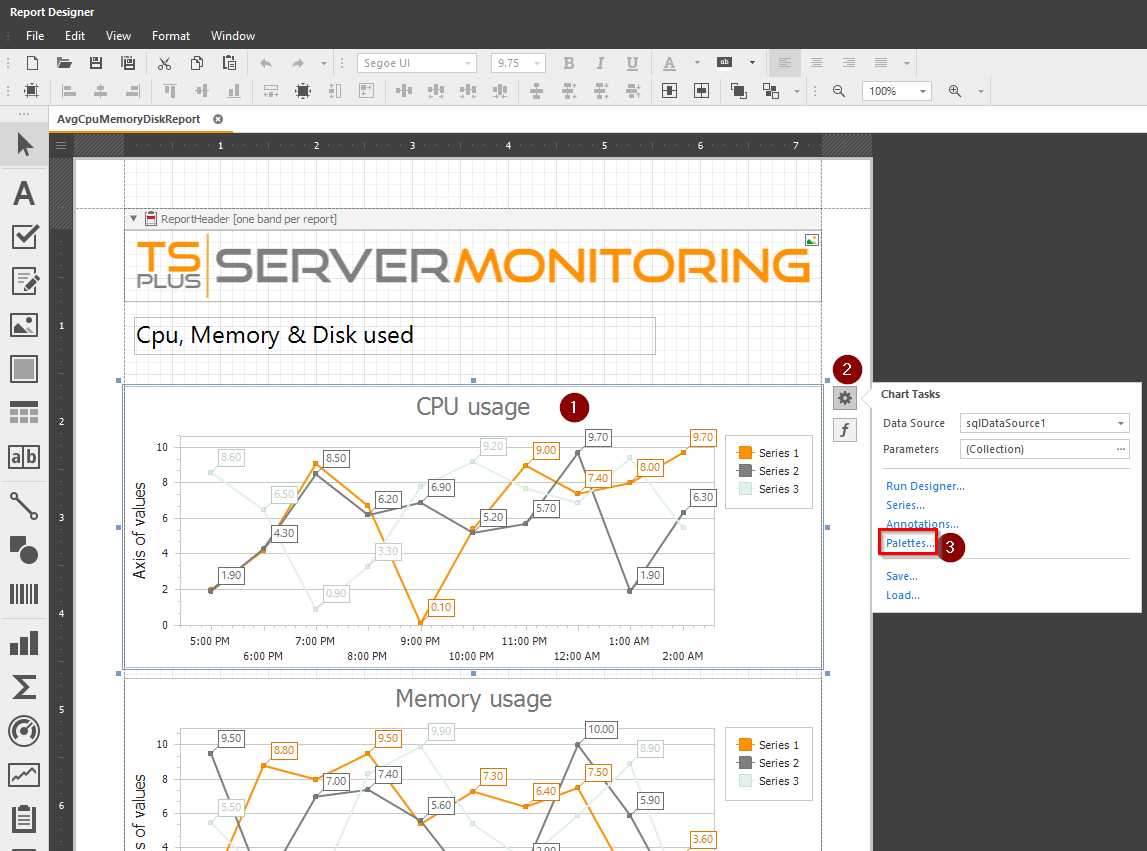Toggle bold formatting
The width and height of the screenshot is (1147, 851).
(x=568, y=63)
